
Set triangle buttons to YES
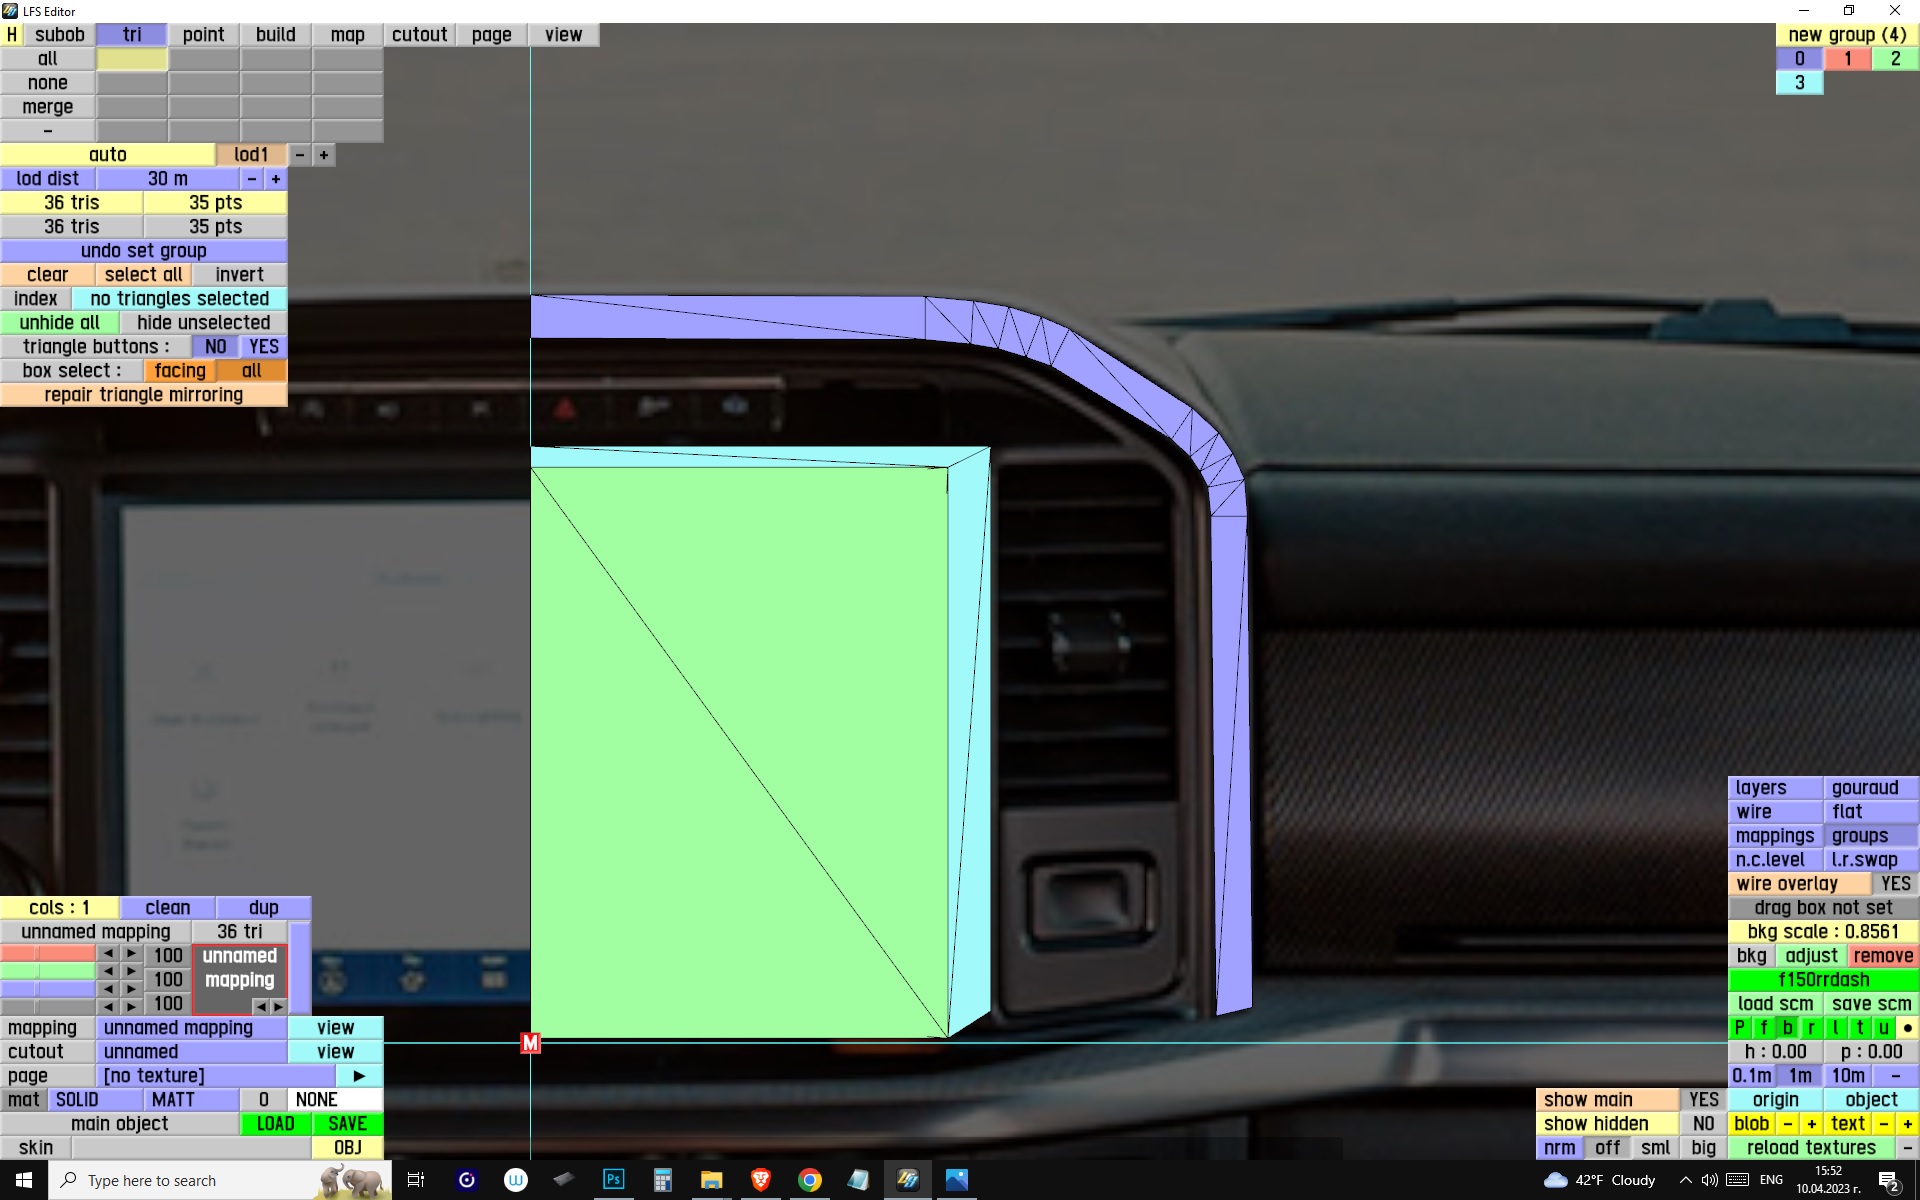[x=264, y=347]
